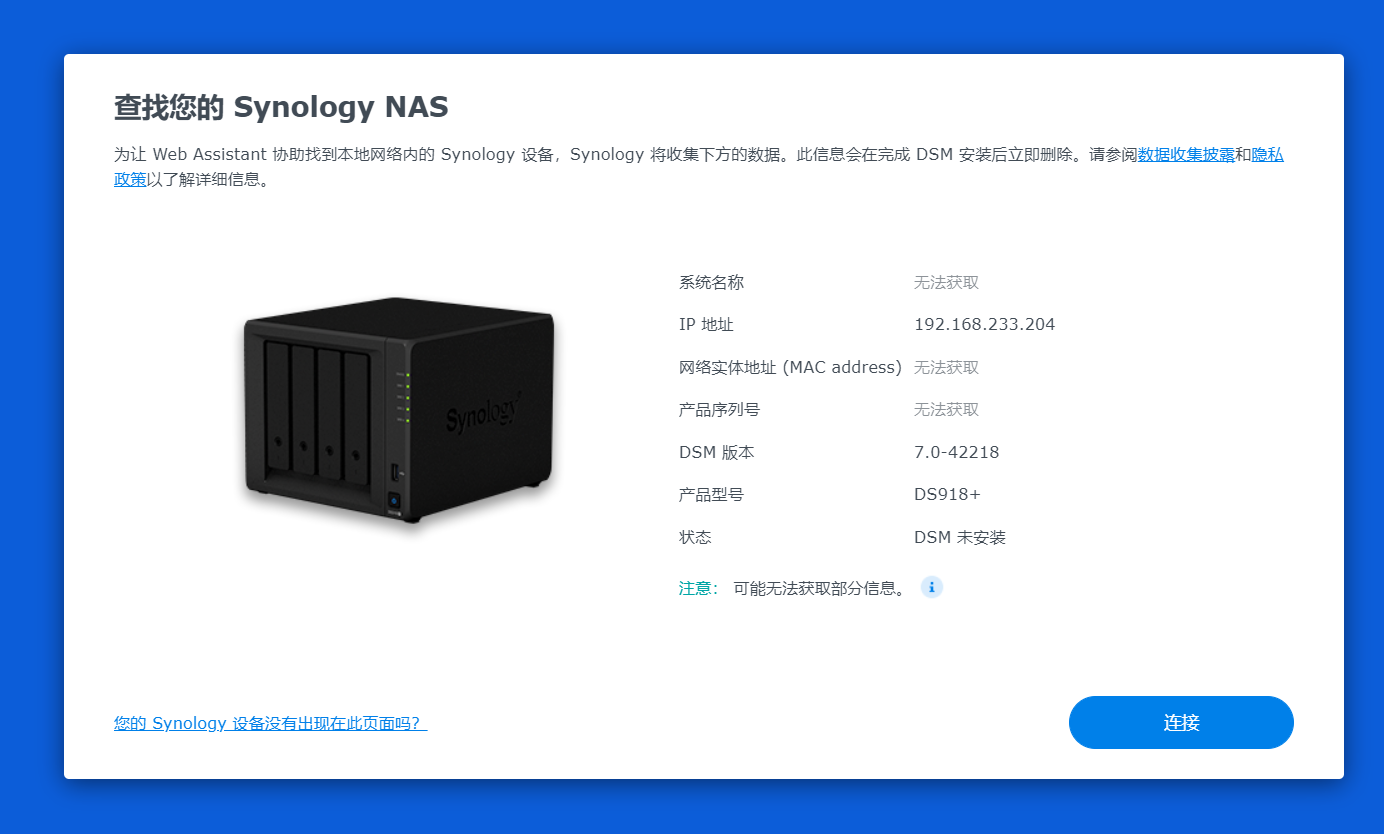
Task: Click the product model DS918+ text
Action: [x=947, y=495]
